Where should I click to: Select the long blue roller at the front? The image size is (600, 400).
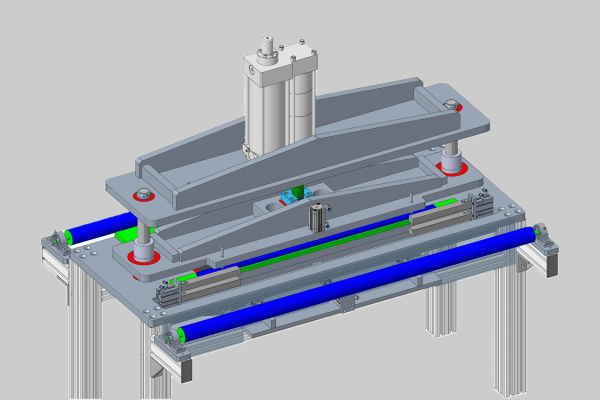355,284
